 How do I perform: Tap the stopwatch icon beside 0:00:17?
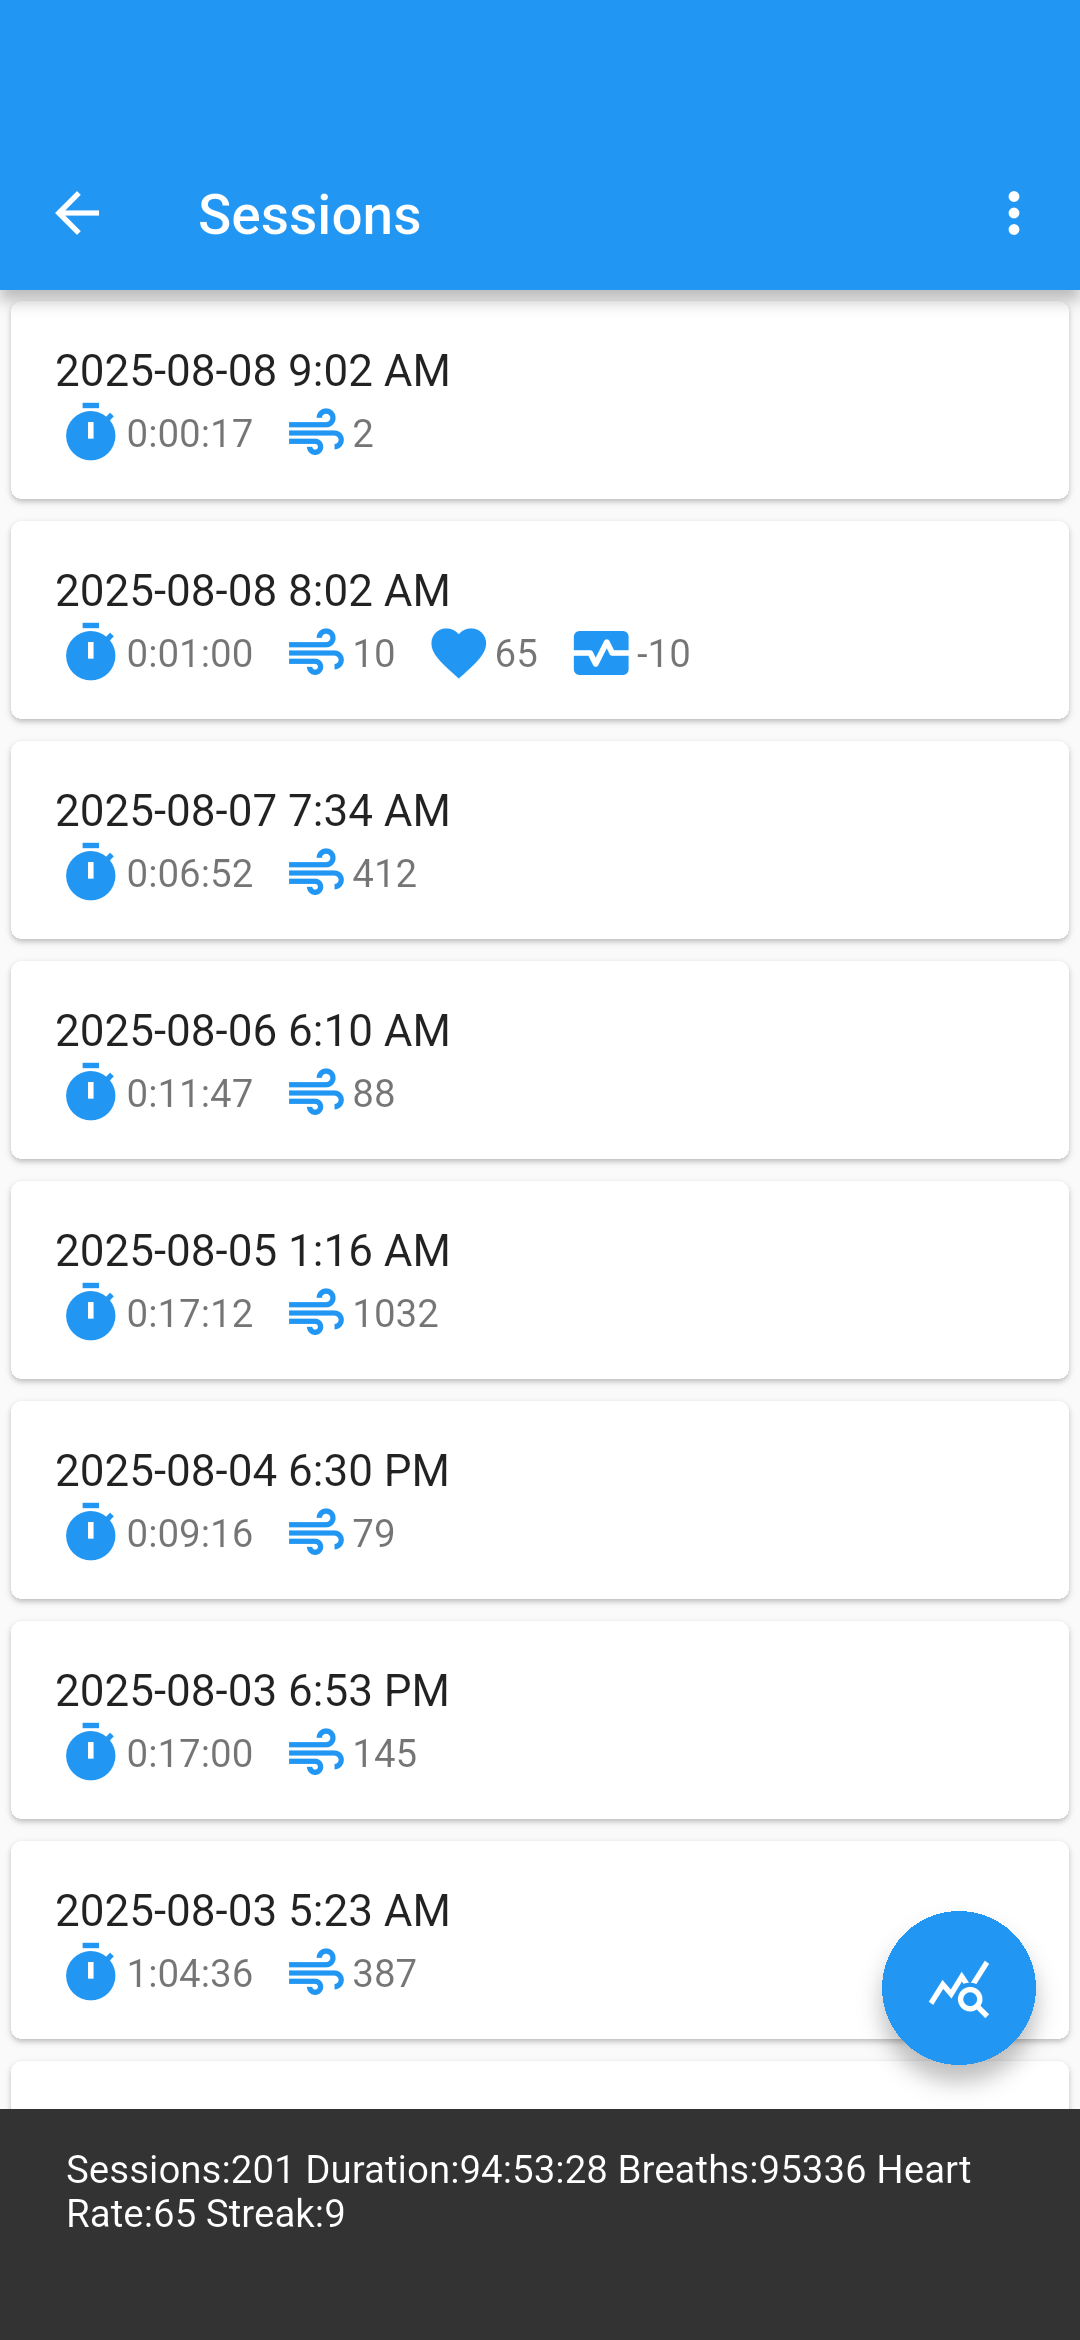click(90, 433)
